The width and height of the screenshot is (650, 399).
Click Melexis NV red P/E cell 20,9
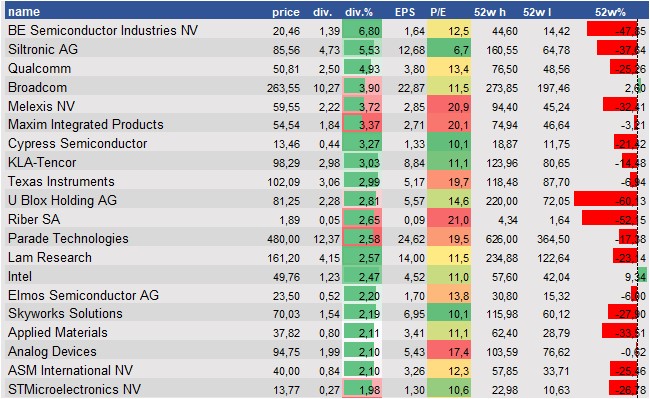coord(449,106)
